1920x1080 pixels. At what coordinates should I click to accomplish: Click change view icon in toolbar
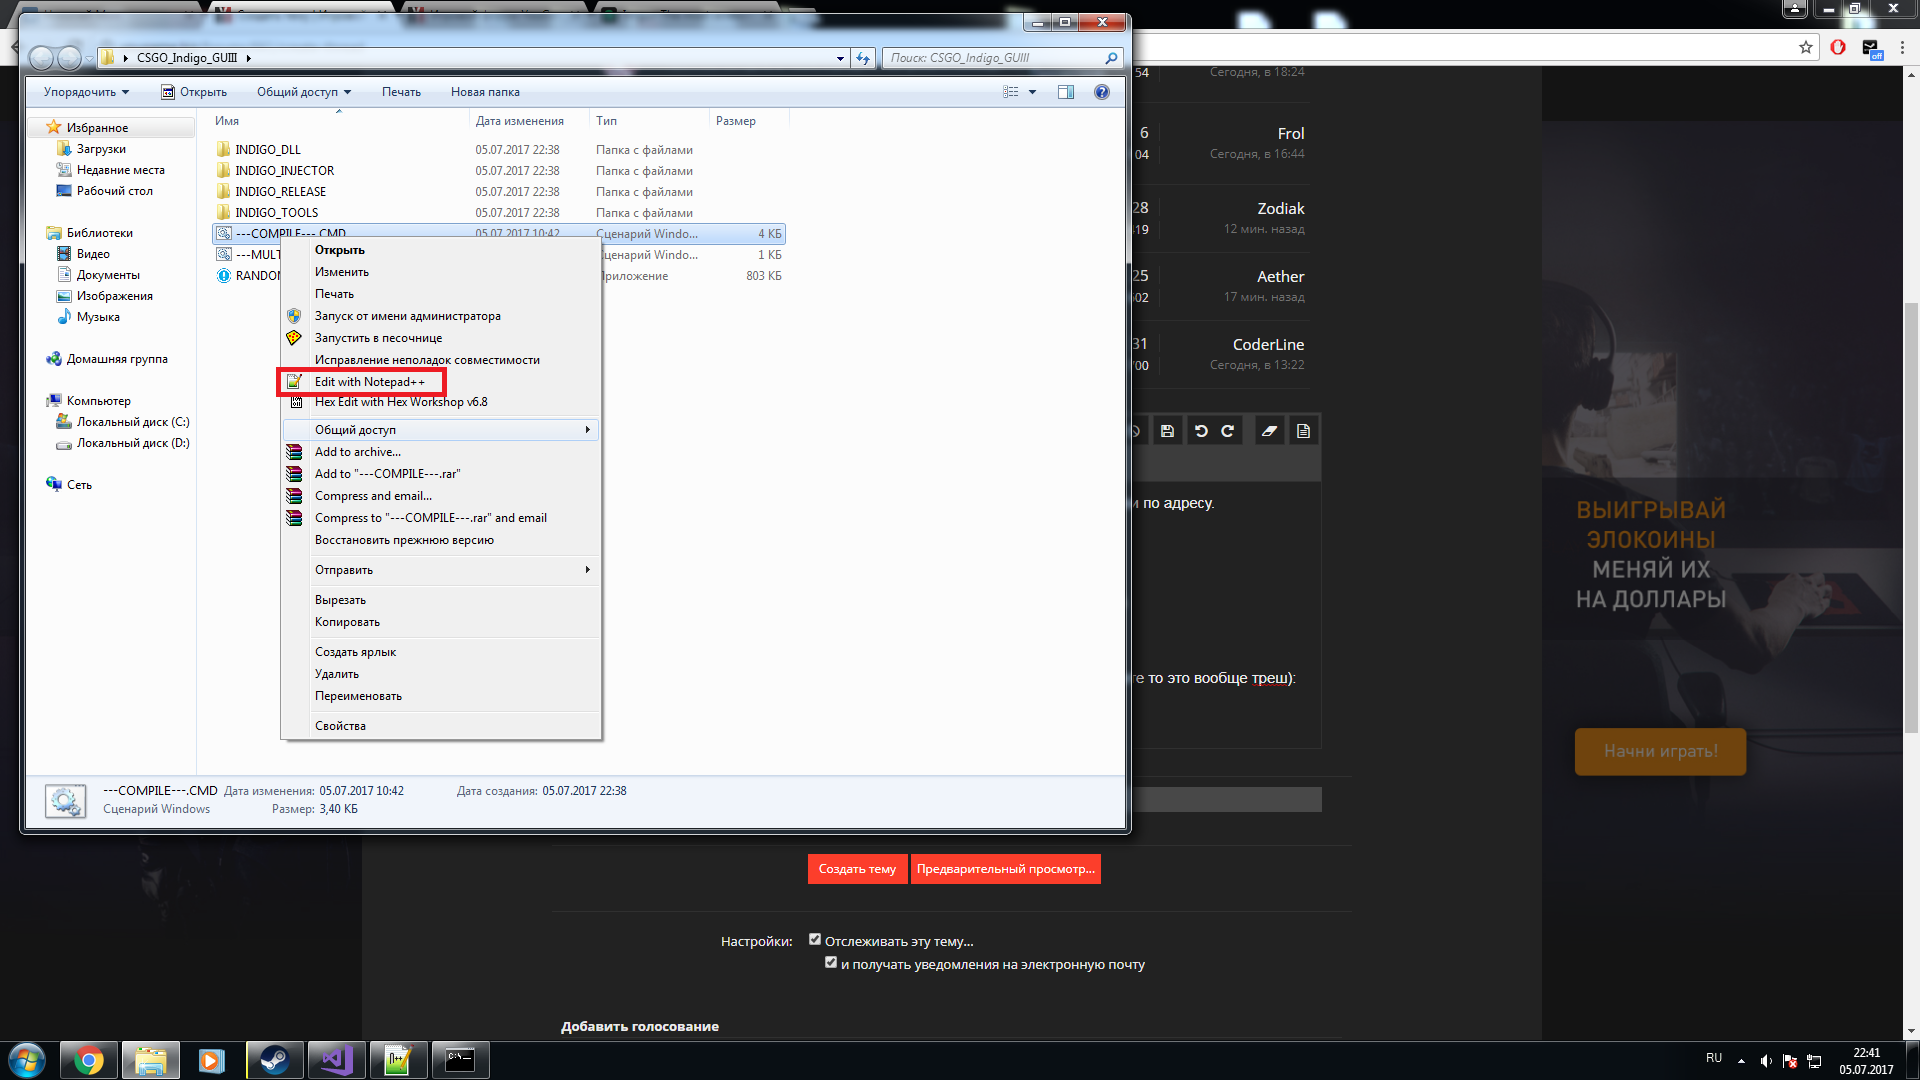pyautogui.click(x=1011, y=92)
